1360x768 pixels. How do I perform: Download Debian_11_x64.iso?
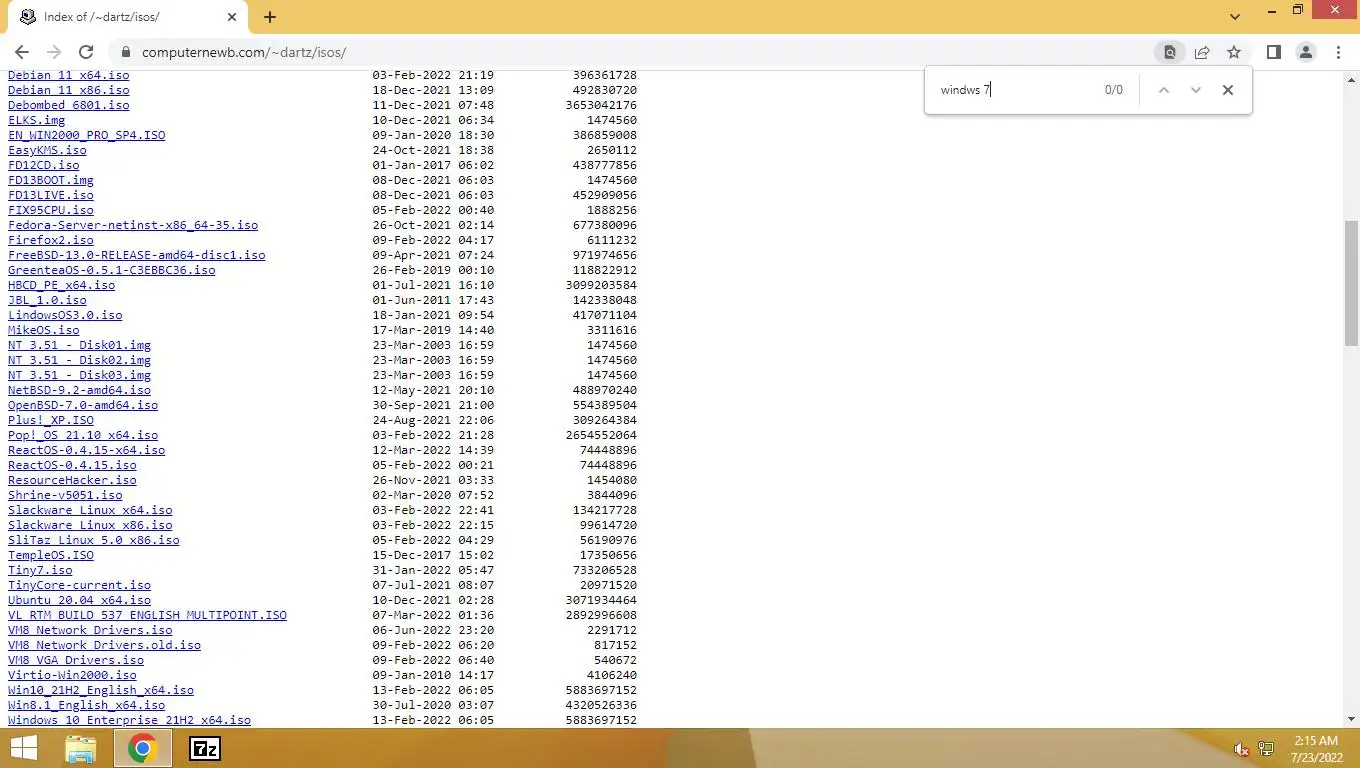click(x=68, y=75)
